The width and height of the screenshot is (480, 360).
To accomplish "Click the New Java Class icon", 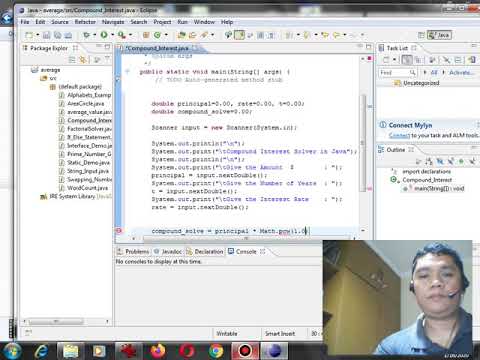I will [157, 35].
